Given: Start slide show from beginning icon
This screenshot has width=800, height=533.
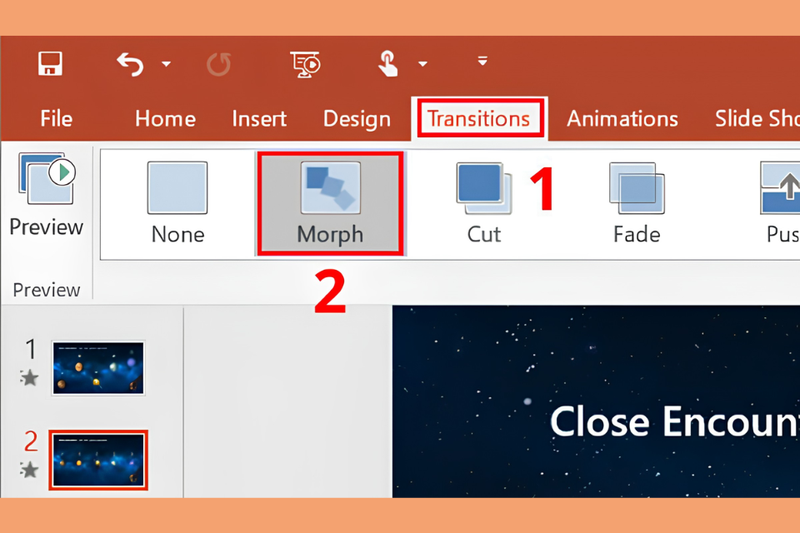Looking at the screenshot, I should pos(305,64).
